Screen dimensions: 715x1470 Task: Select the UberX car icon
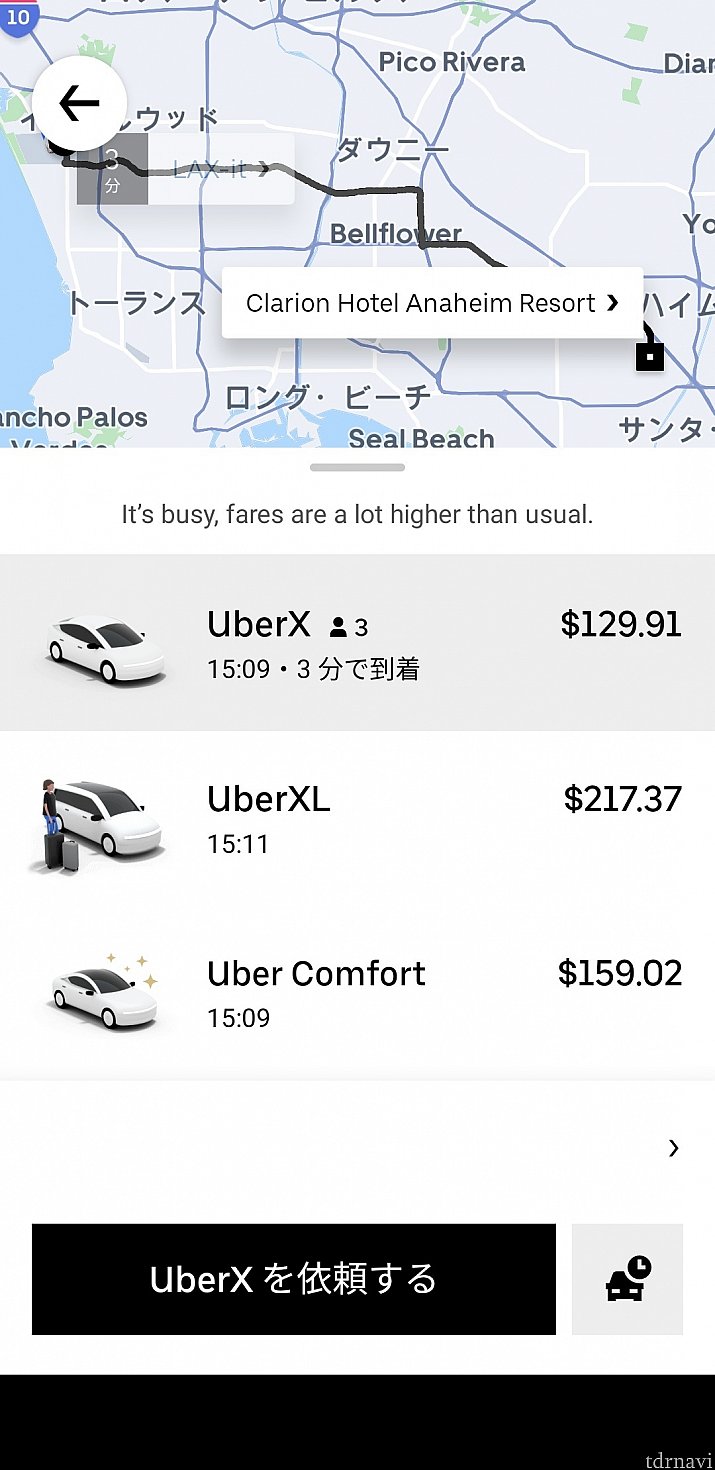coord(100,645)
